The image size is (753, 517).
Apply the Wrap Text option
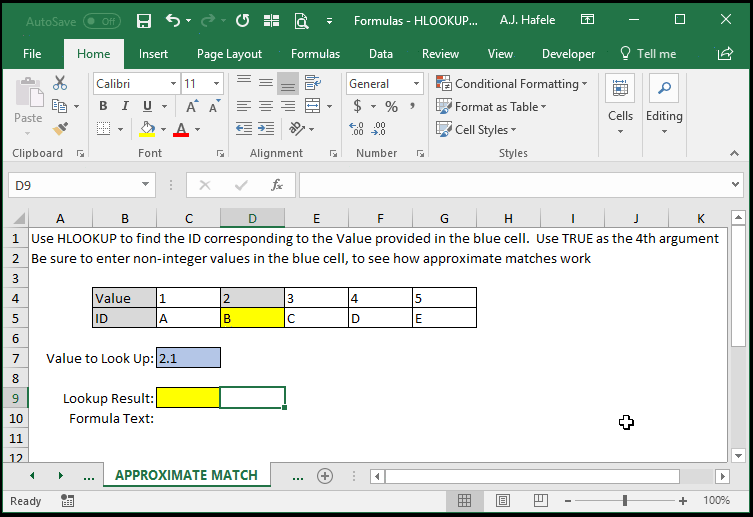(x=313, y=83)
